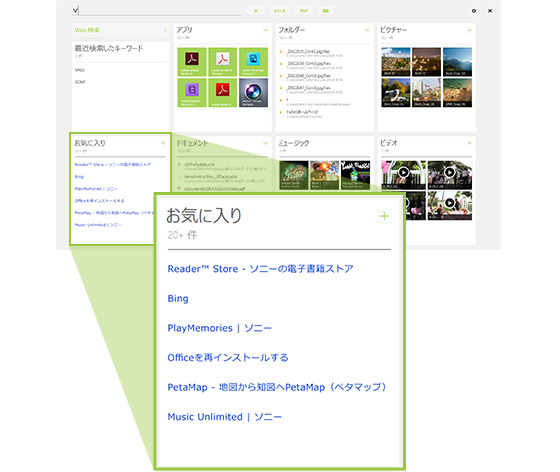The width and height of the screenshot is (560, 472).
Task: Open the mountain lake picture thumbnail
Action: coord(458,62)
